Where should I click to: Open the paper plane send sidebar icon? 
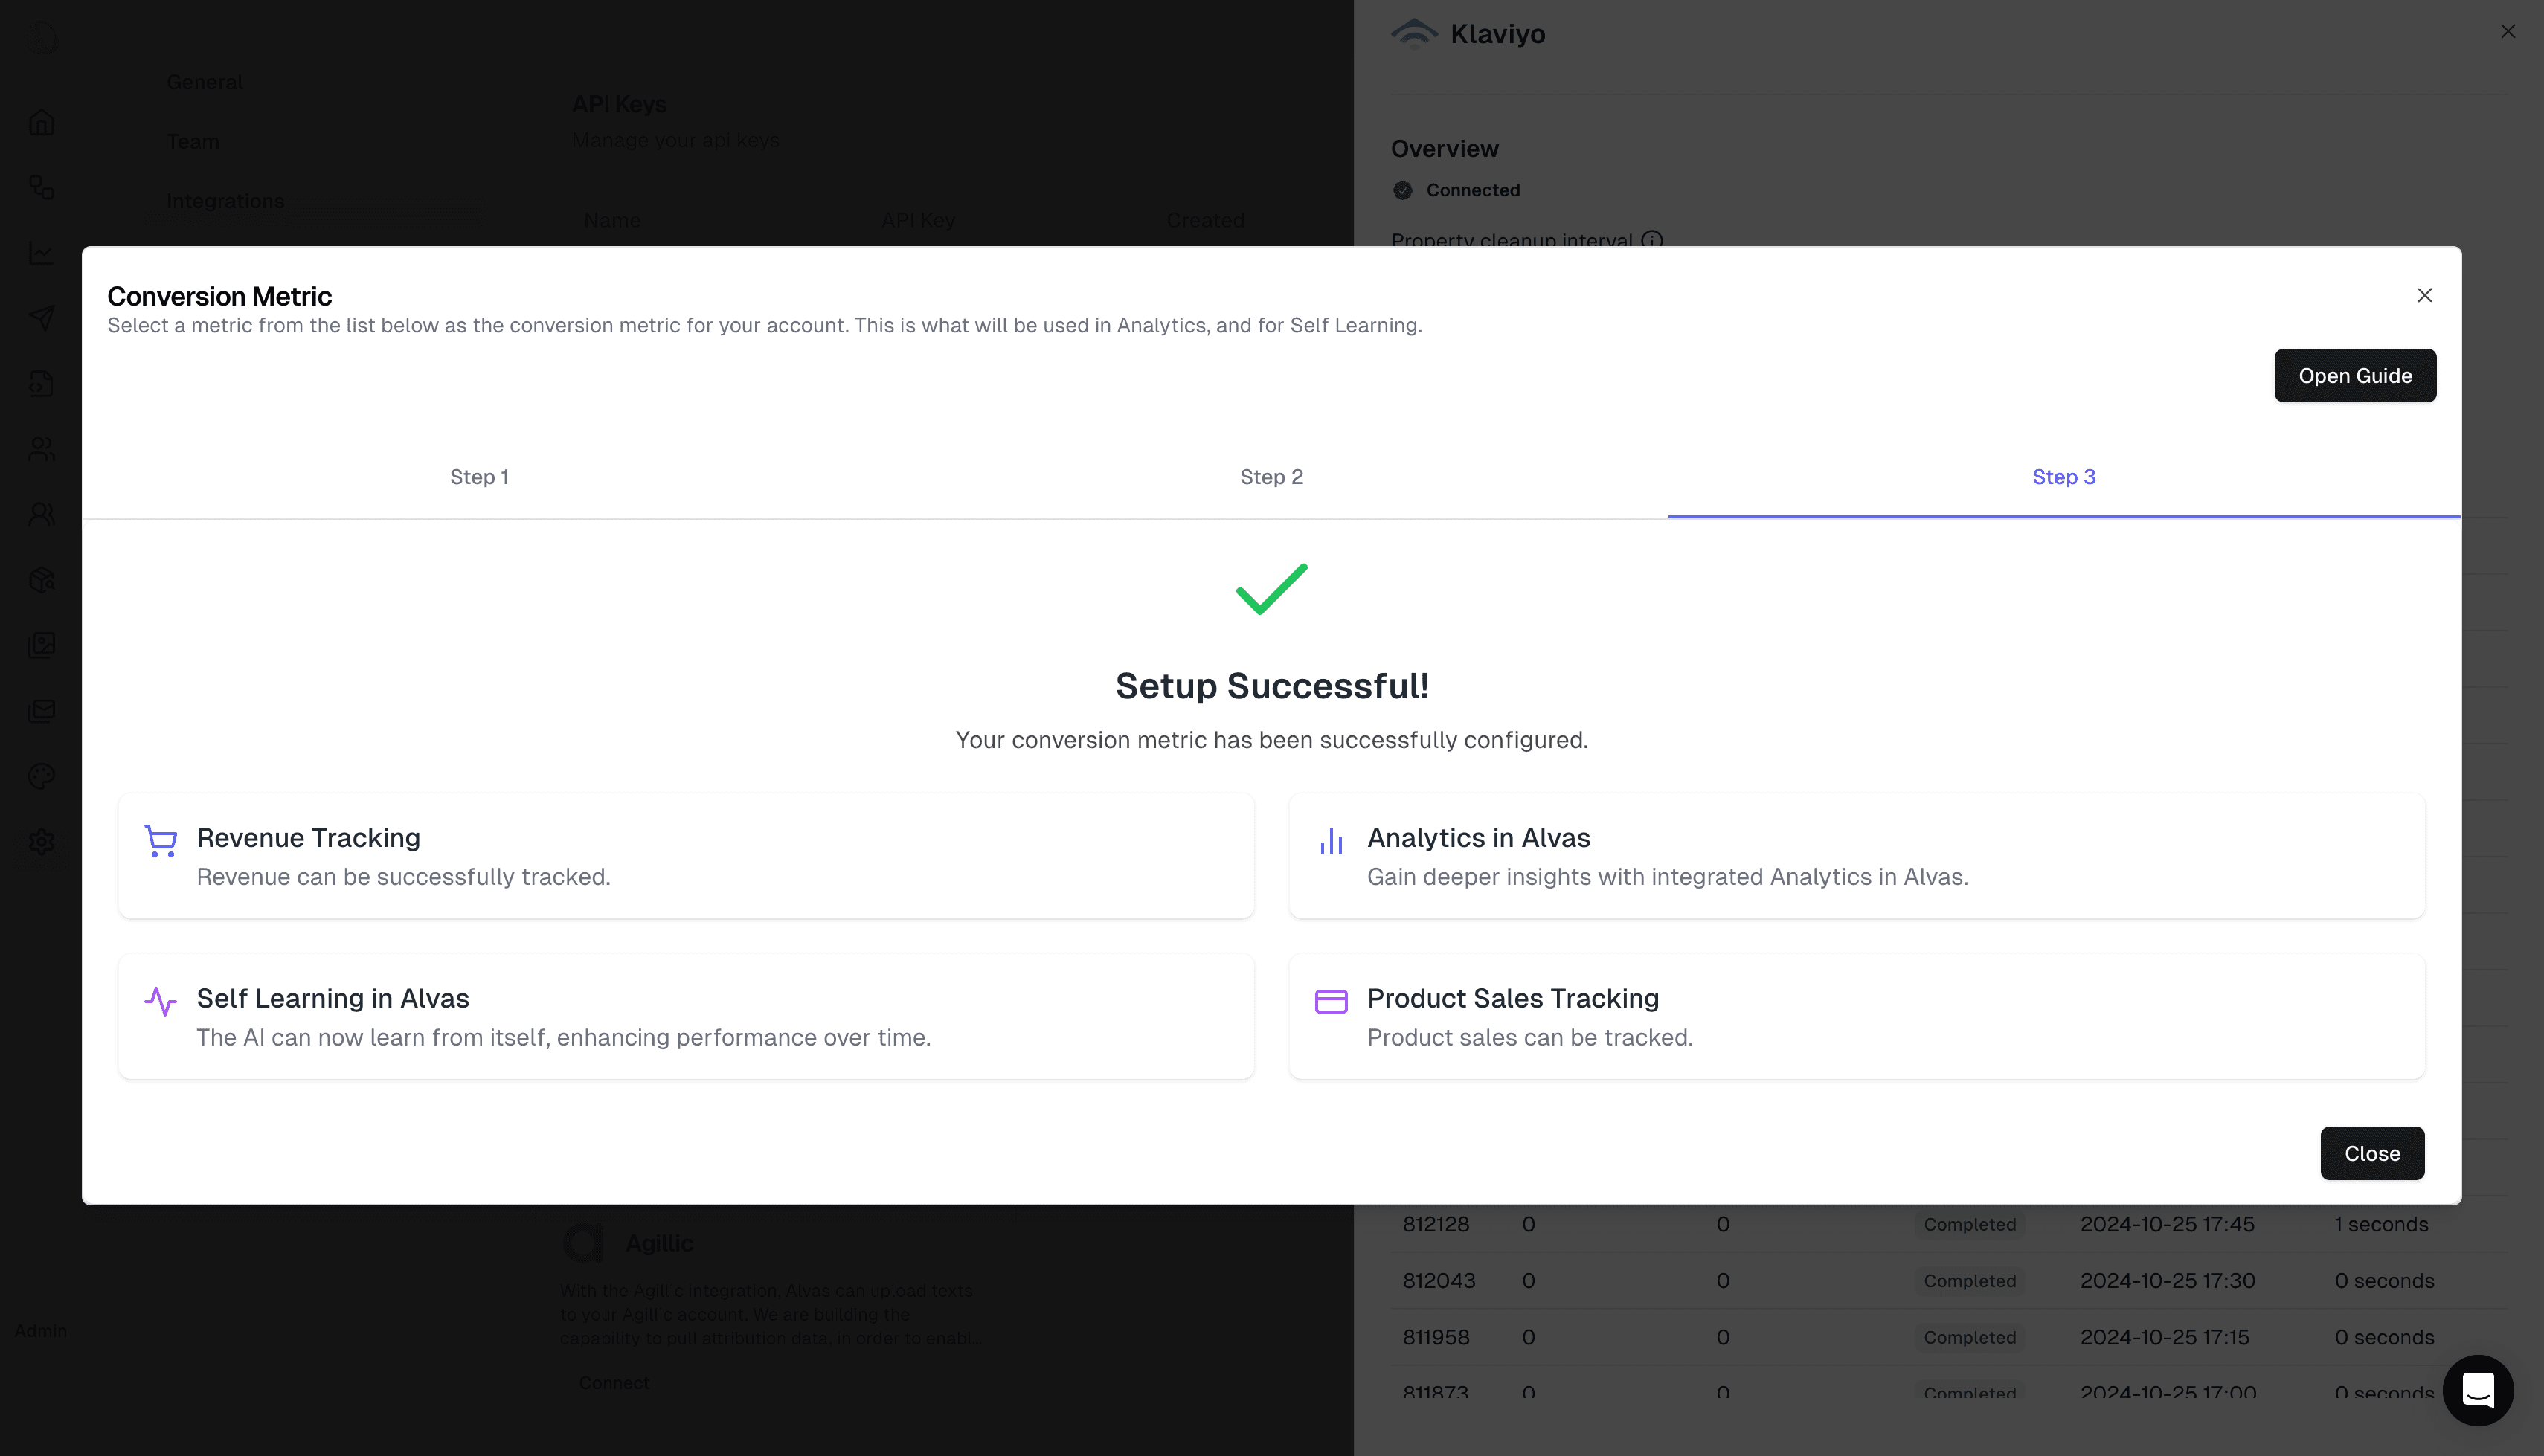click(x=41, y=318)
